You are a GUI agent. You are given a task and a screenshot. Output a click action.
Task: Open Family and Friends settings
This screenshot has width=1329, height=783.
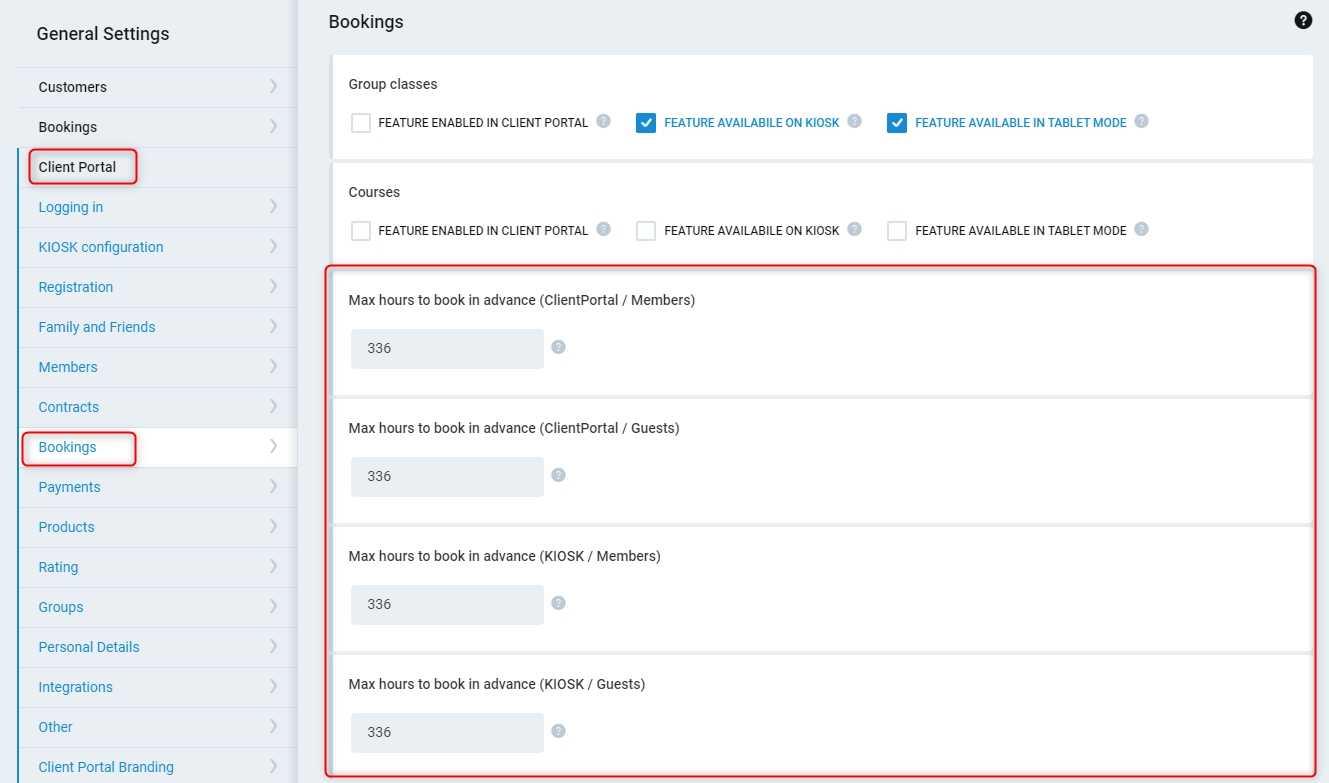[97, 327]
